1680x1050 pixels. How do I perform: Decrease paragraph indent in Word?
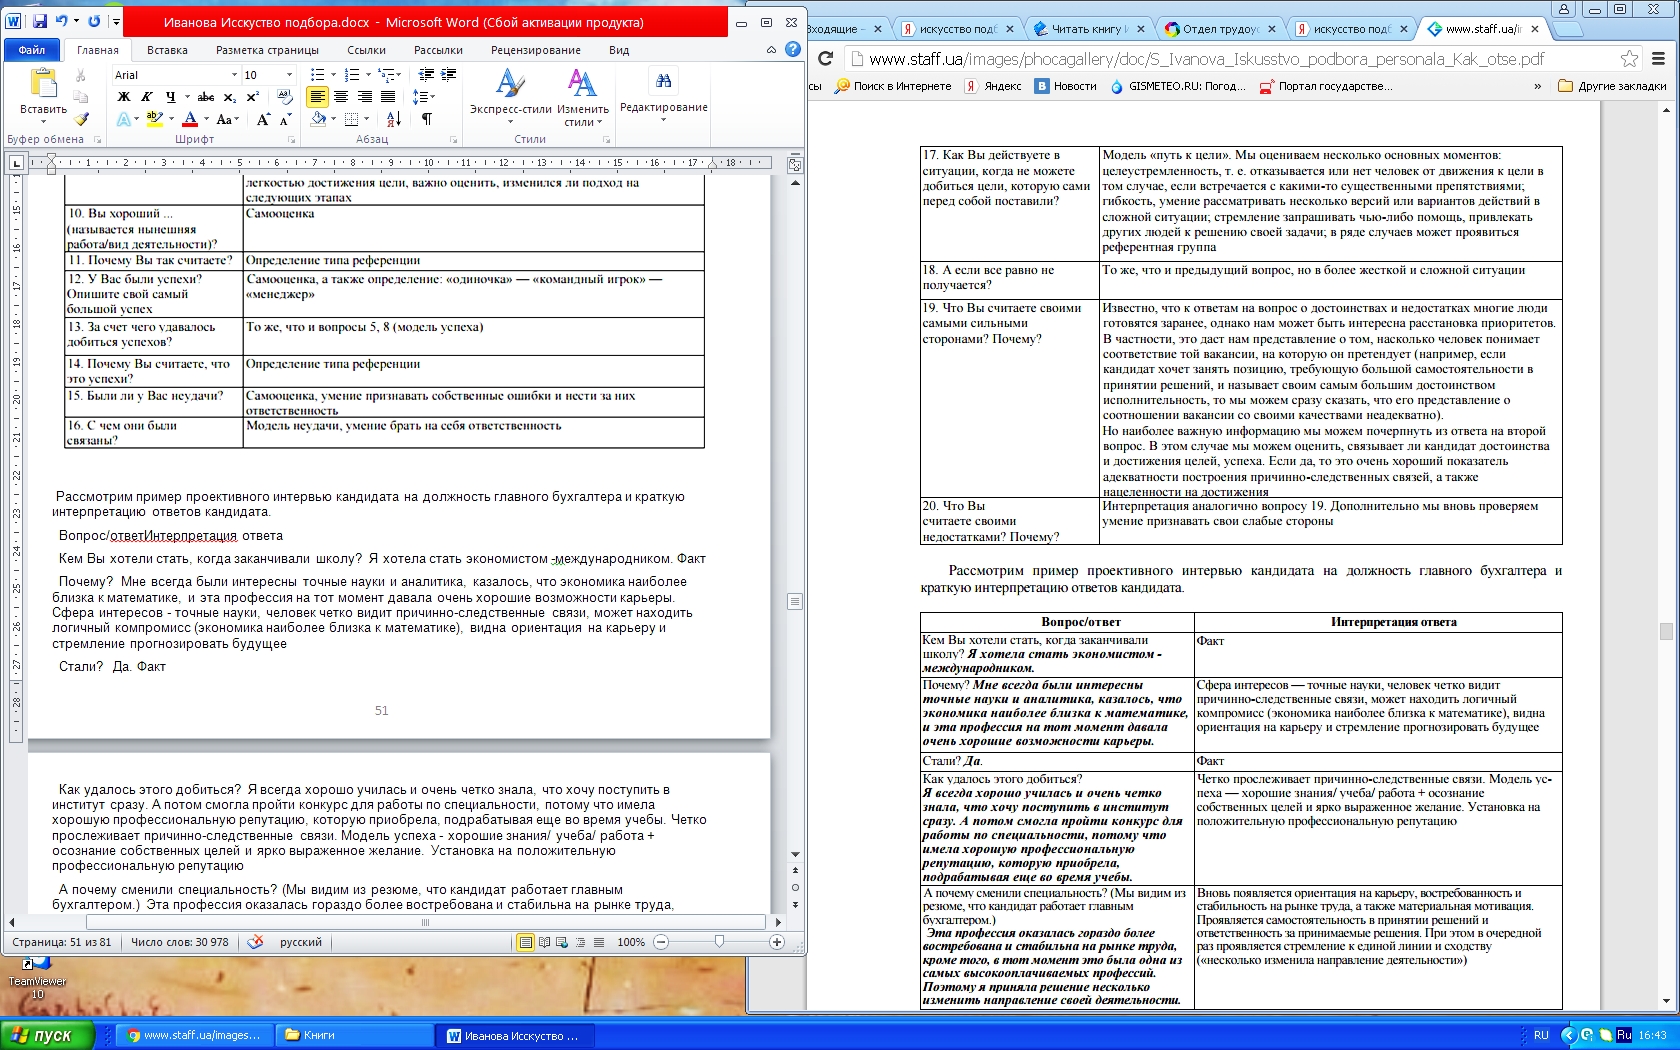(x=426, y=75)
